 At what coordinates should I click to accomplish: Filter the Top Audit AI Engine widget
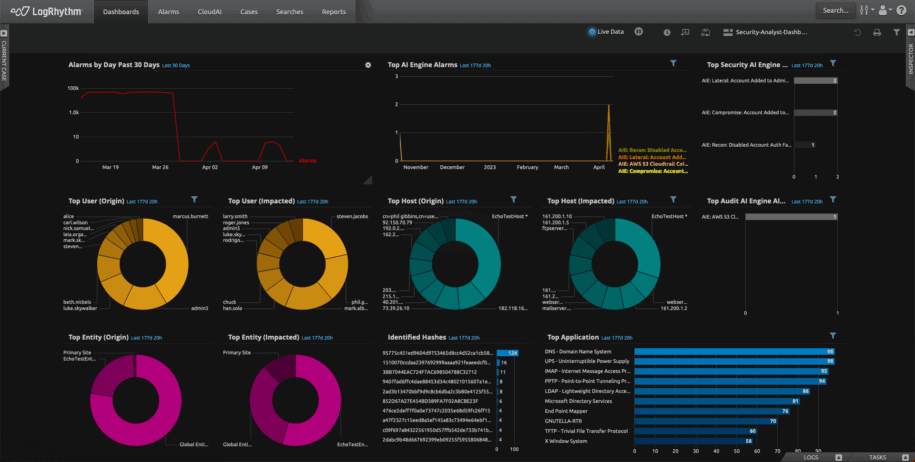833,200
